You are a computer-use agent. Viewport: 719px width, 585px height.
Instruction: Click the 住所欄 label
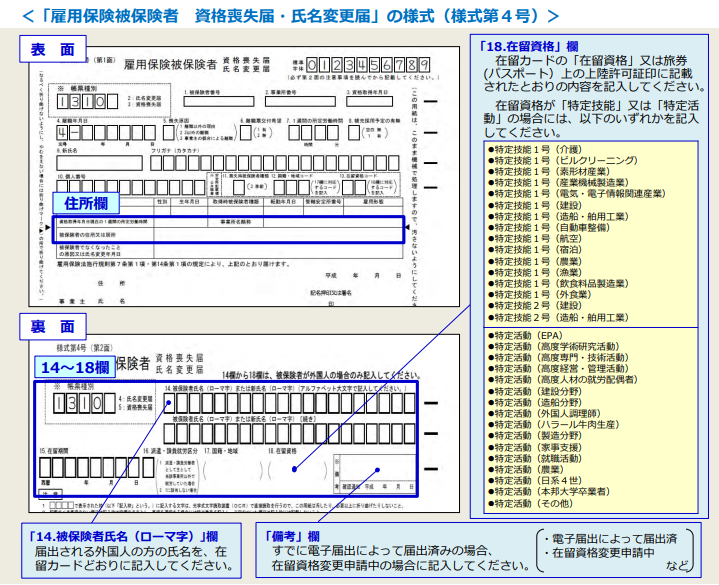coord(86,203)
